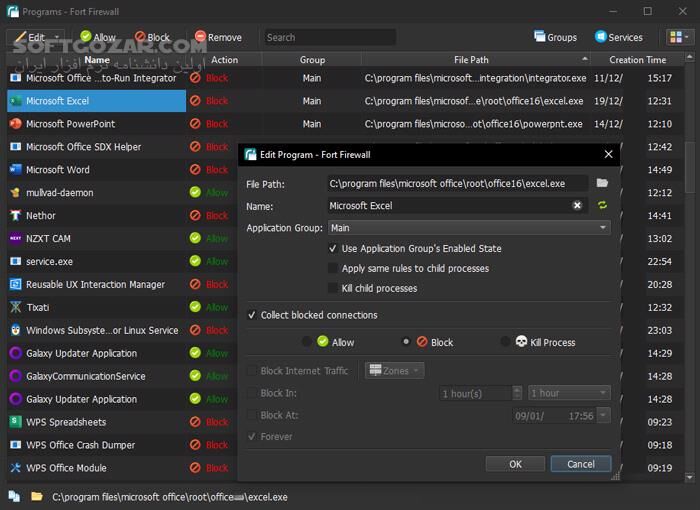
Task: Close the Edit Program dialog
Action: (x=608, y=155)
